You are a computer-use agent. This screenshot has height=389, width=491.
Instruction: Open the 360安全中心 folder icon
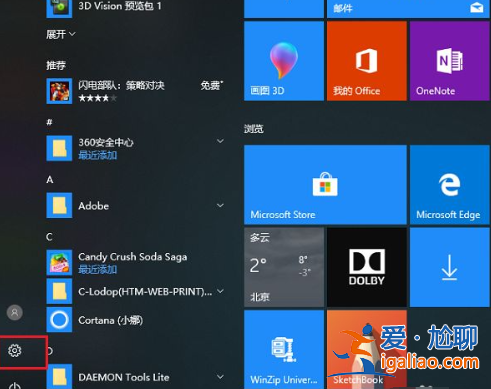click(x=59, y=148)
